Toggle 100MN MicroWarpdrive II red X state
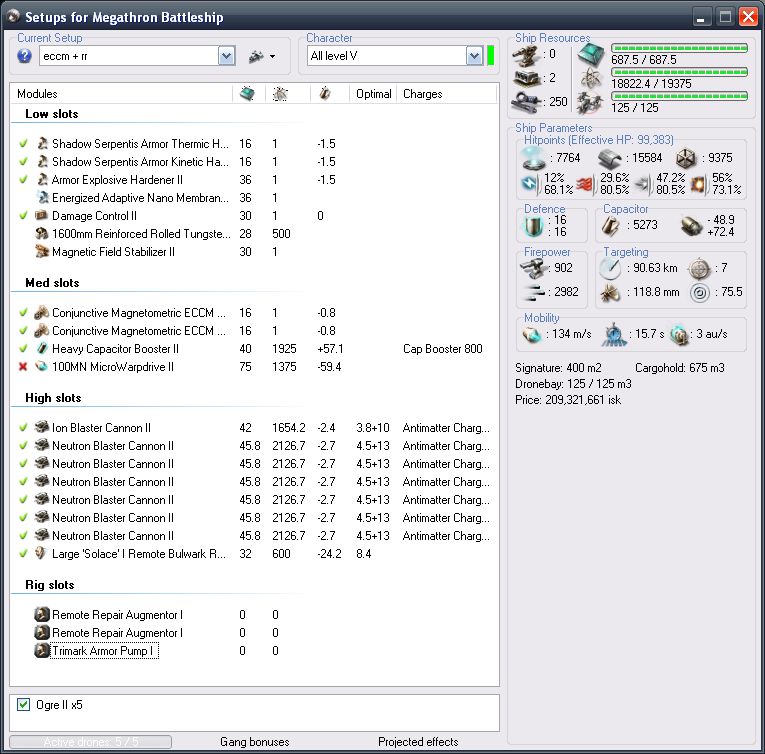Viewport: 765px width, 754px height. coord(23,367)
